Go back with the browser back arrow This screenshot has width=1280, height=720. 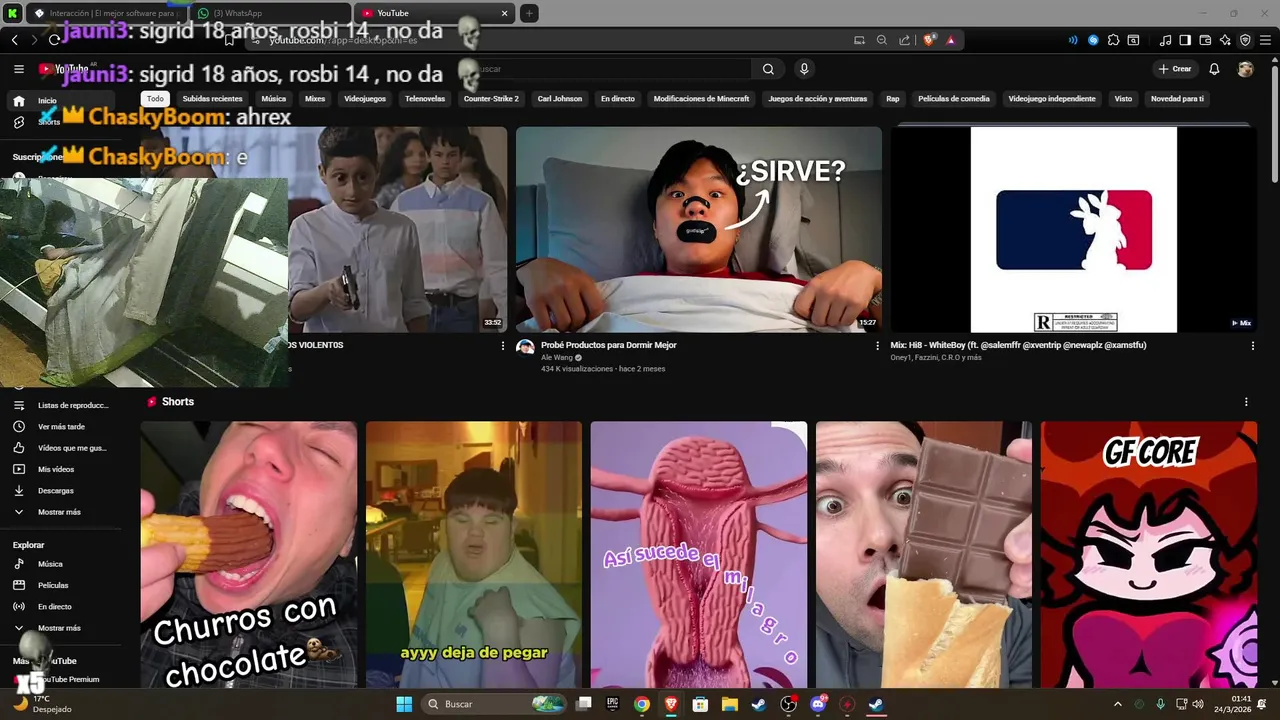pos(14,40)
